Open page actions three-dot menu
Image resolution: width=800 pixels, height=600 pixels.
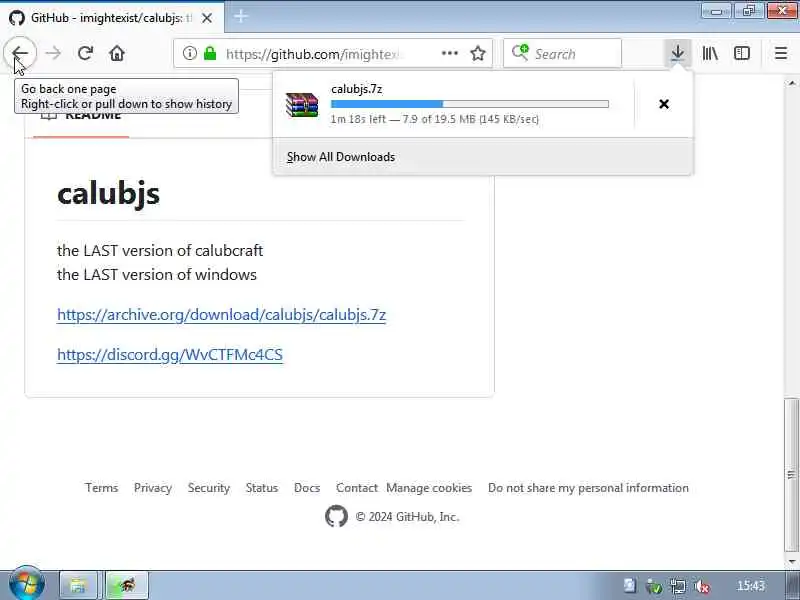[449, 53]
